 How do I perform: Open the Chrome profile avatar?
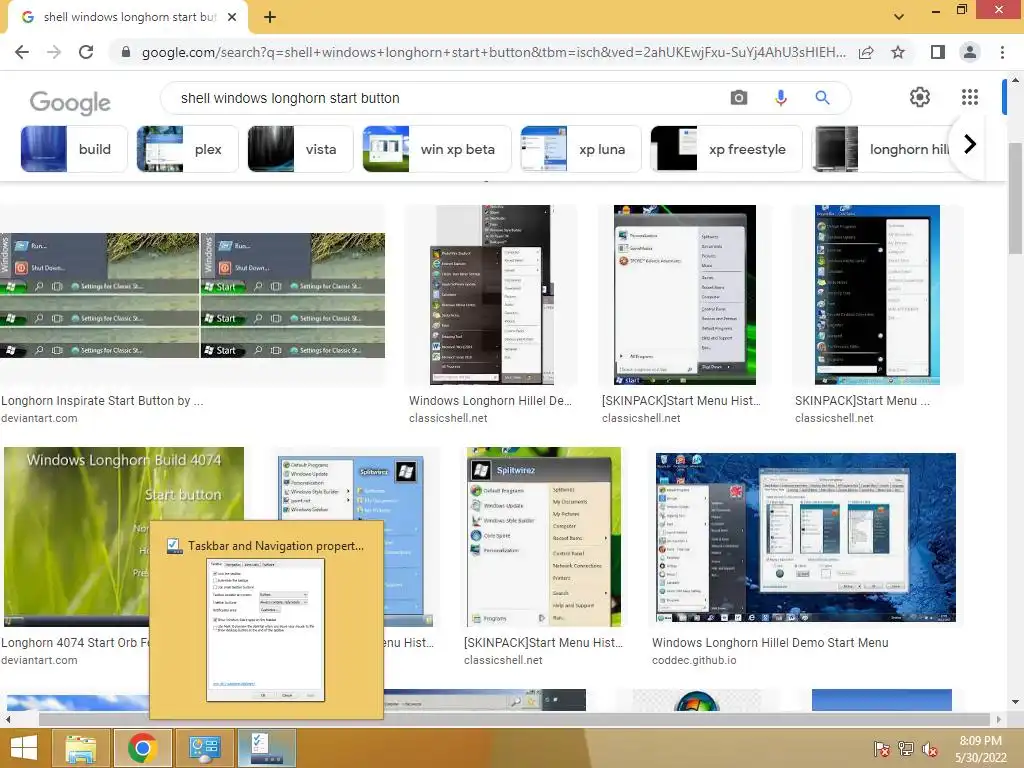point(970,52)
